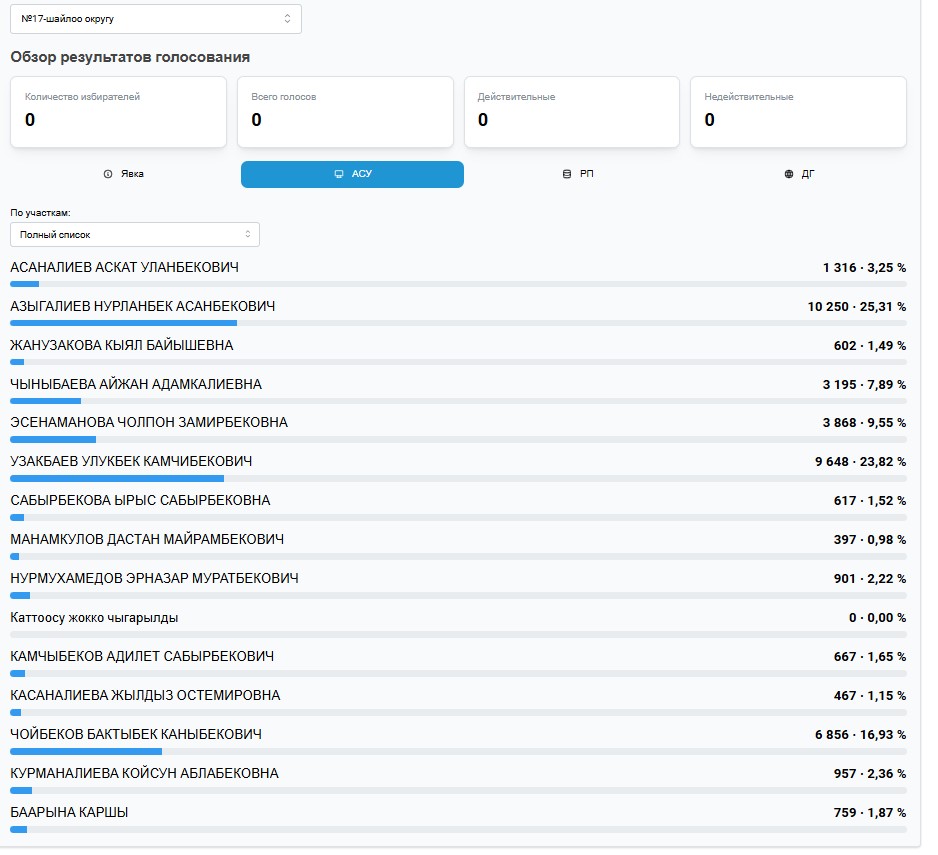Click the database icon beside РП
This screenshot has width=938, height=855.
(567, 174)
